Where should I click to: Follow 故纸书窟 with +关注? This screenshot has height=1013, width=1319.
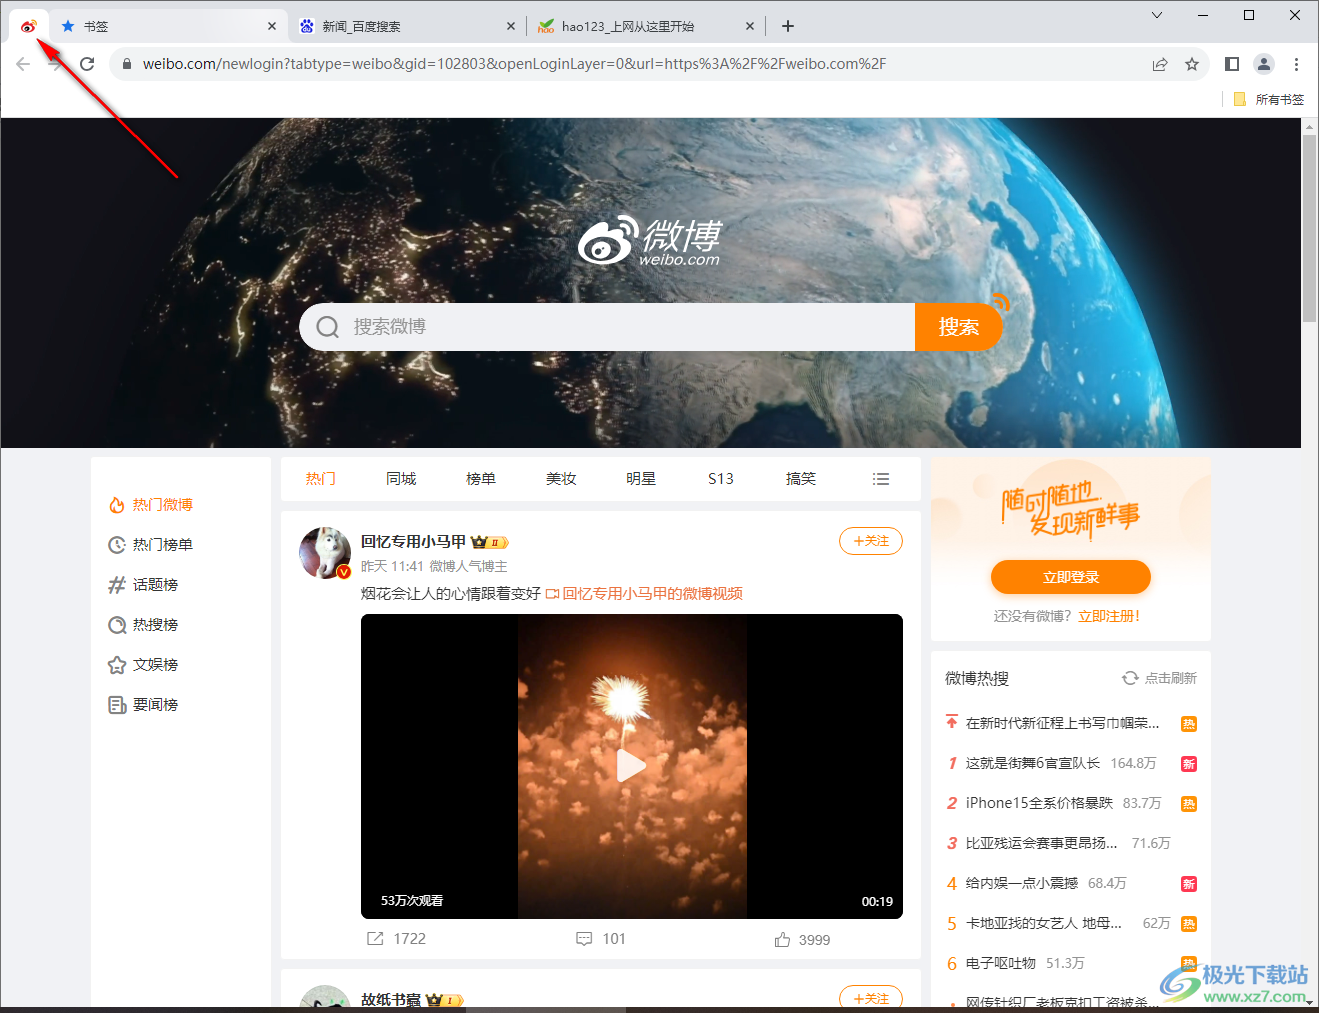871,998
